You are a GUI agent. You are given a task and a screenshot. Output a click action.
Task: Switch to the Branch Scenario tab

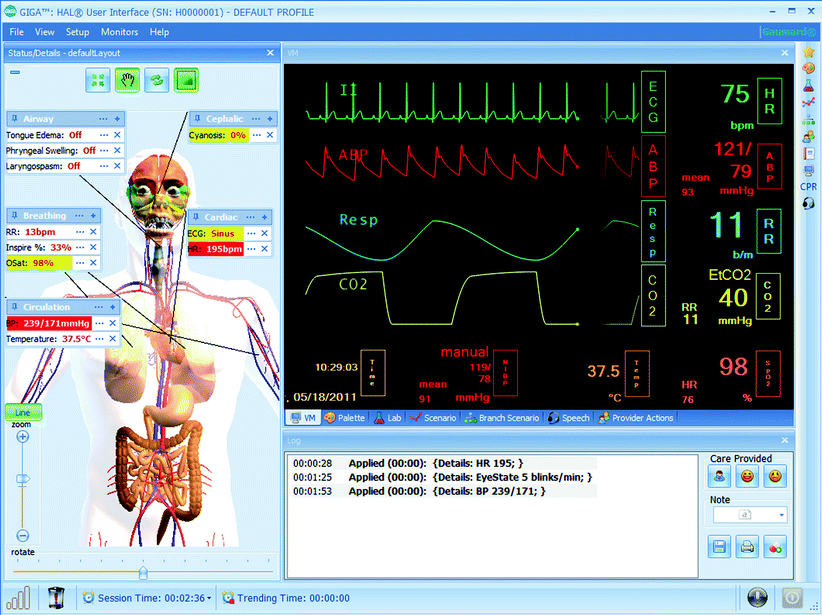click(503, 418)
